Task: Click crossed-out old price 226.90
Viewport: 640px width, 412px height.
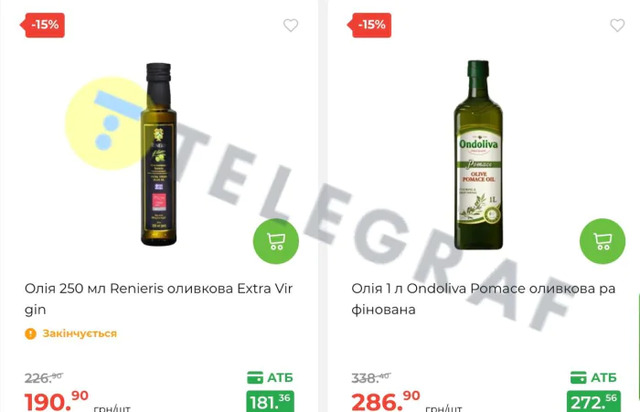Action: pyautogui.click(x=44, y=378)
